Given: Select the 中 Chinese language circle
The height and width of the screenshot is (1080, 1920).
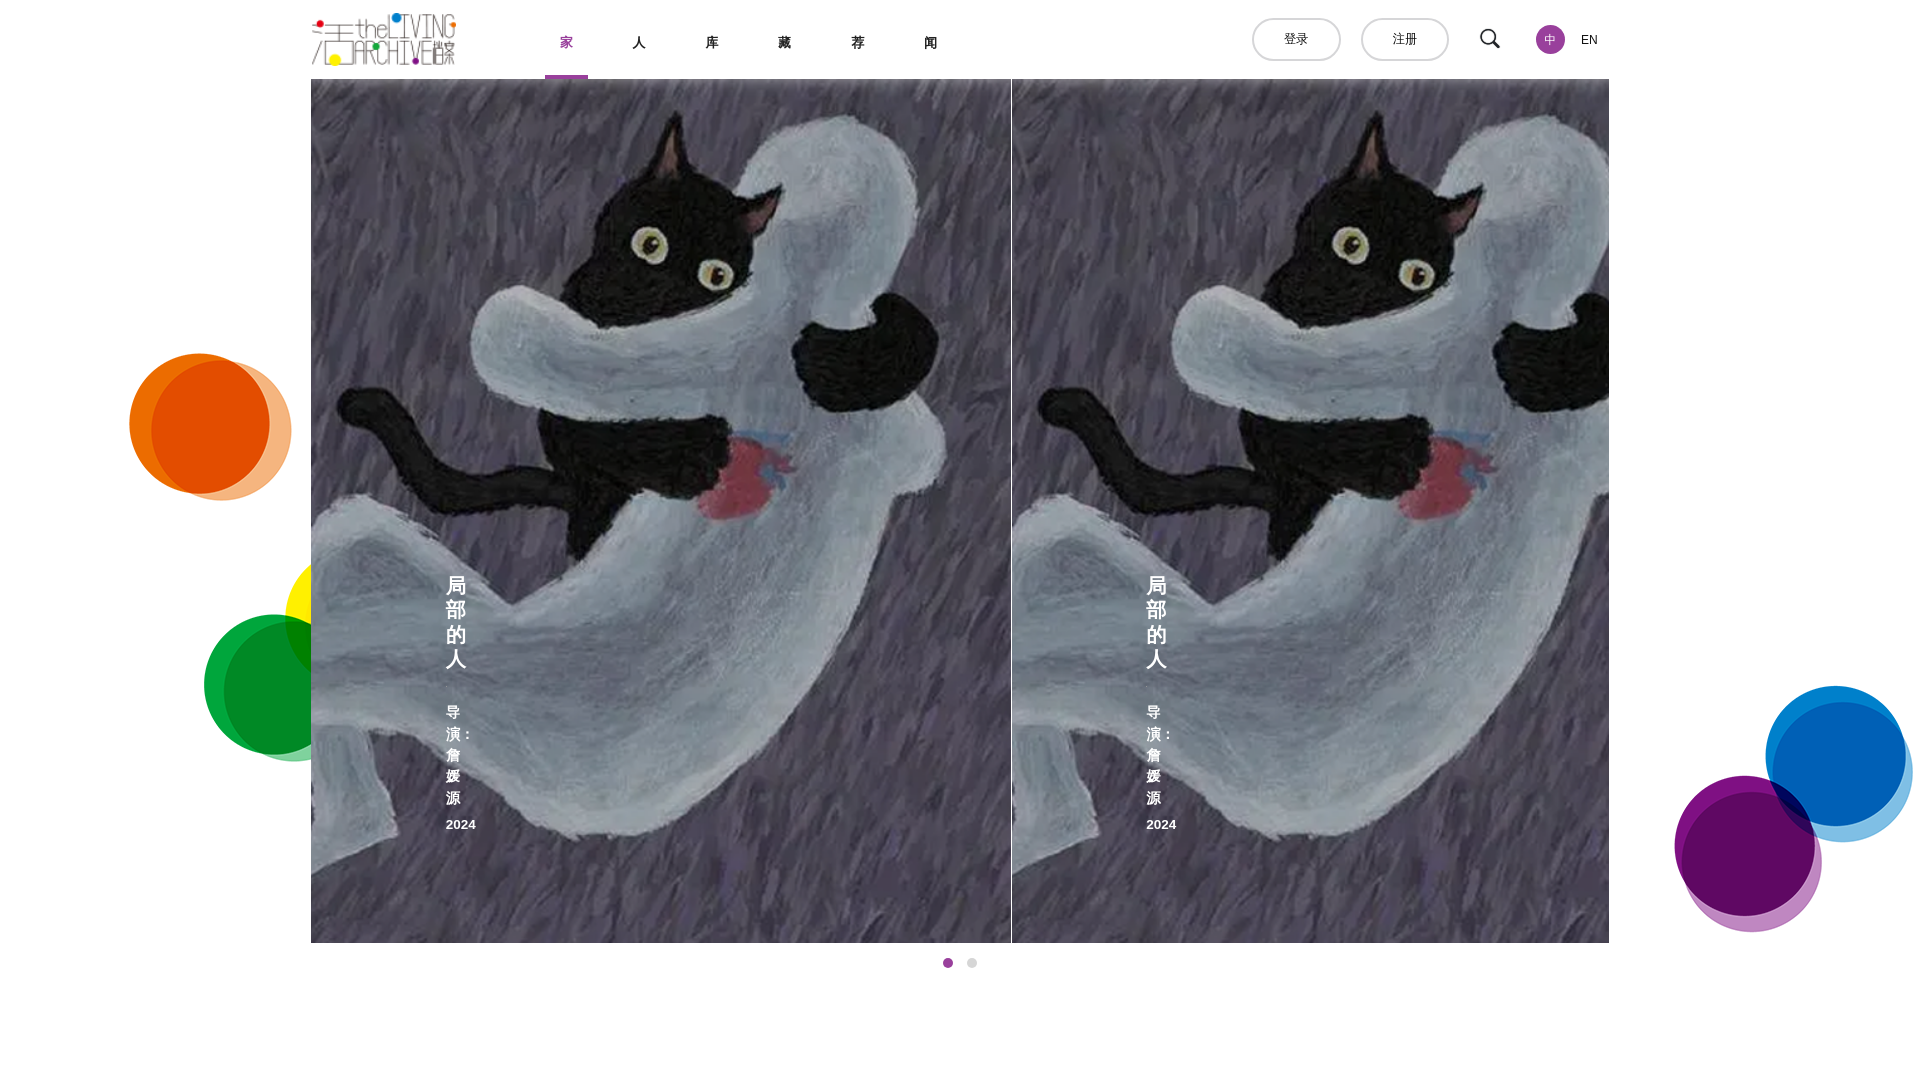Looking at the screenshot, I should pyautogui.click(x=1549, y=40).
